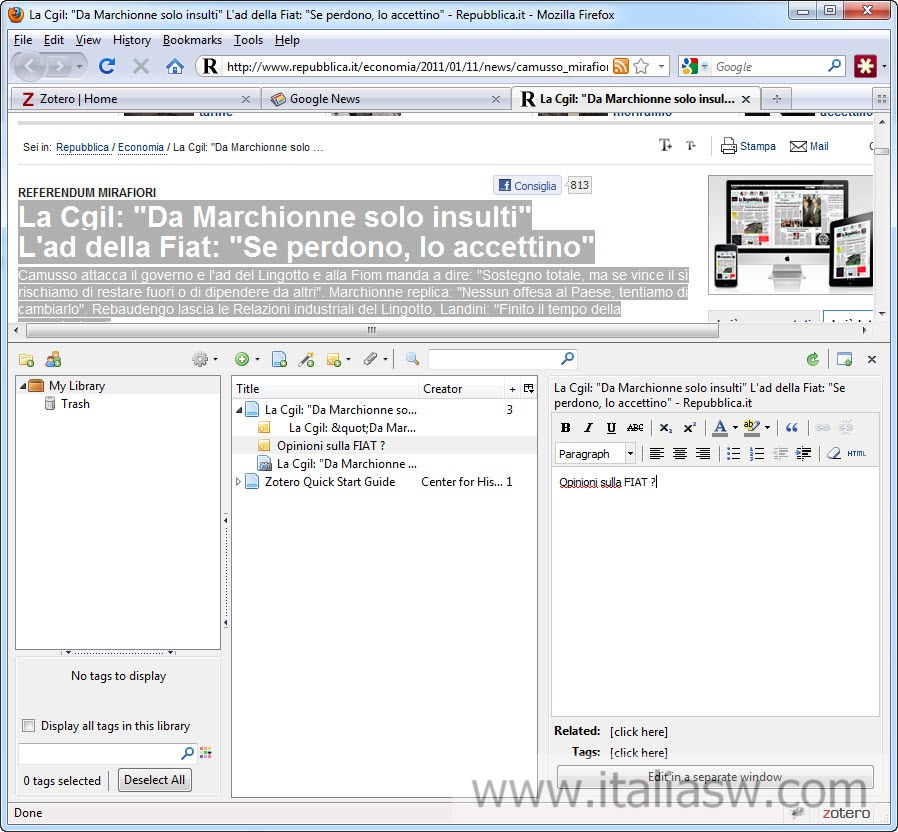Viewport: 898px width, 832px height.
Task: Toggle strikethrough formatting in the note
Action: point(635,427)
